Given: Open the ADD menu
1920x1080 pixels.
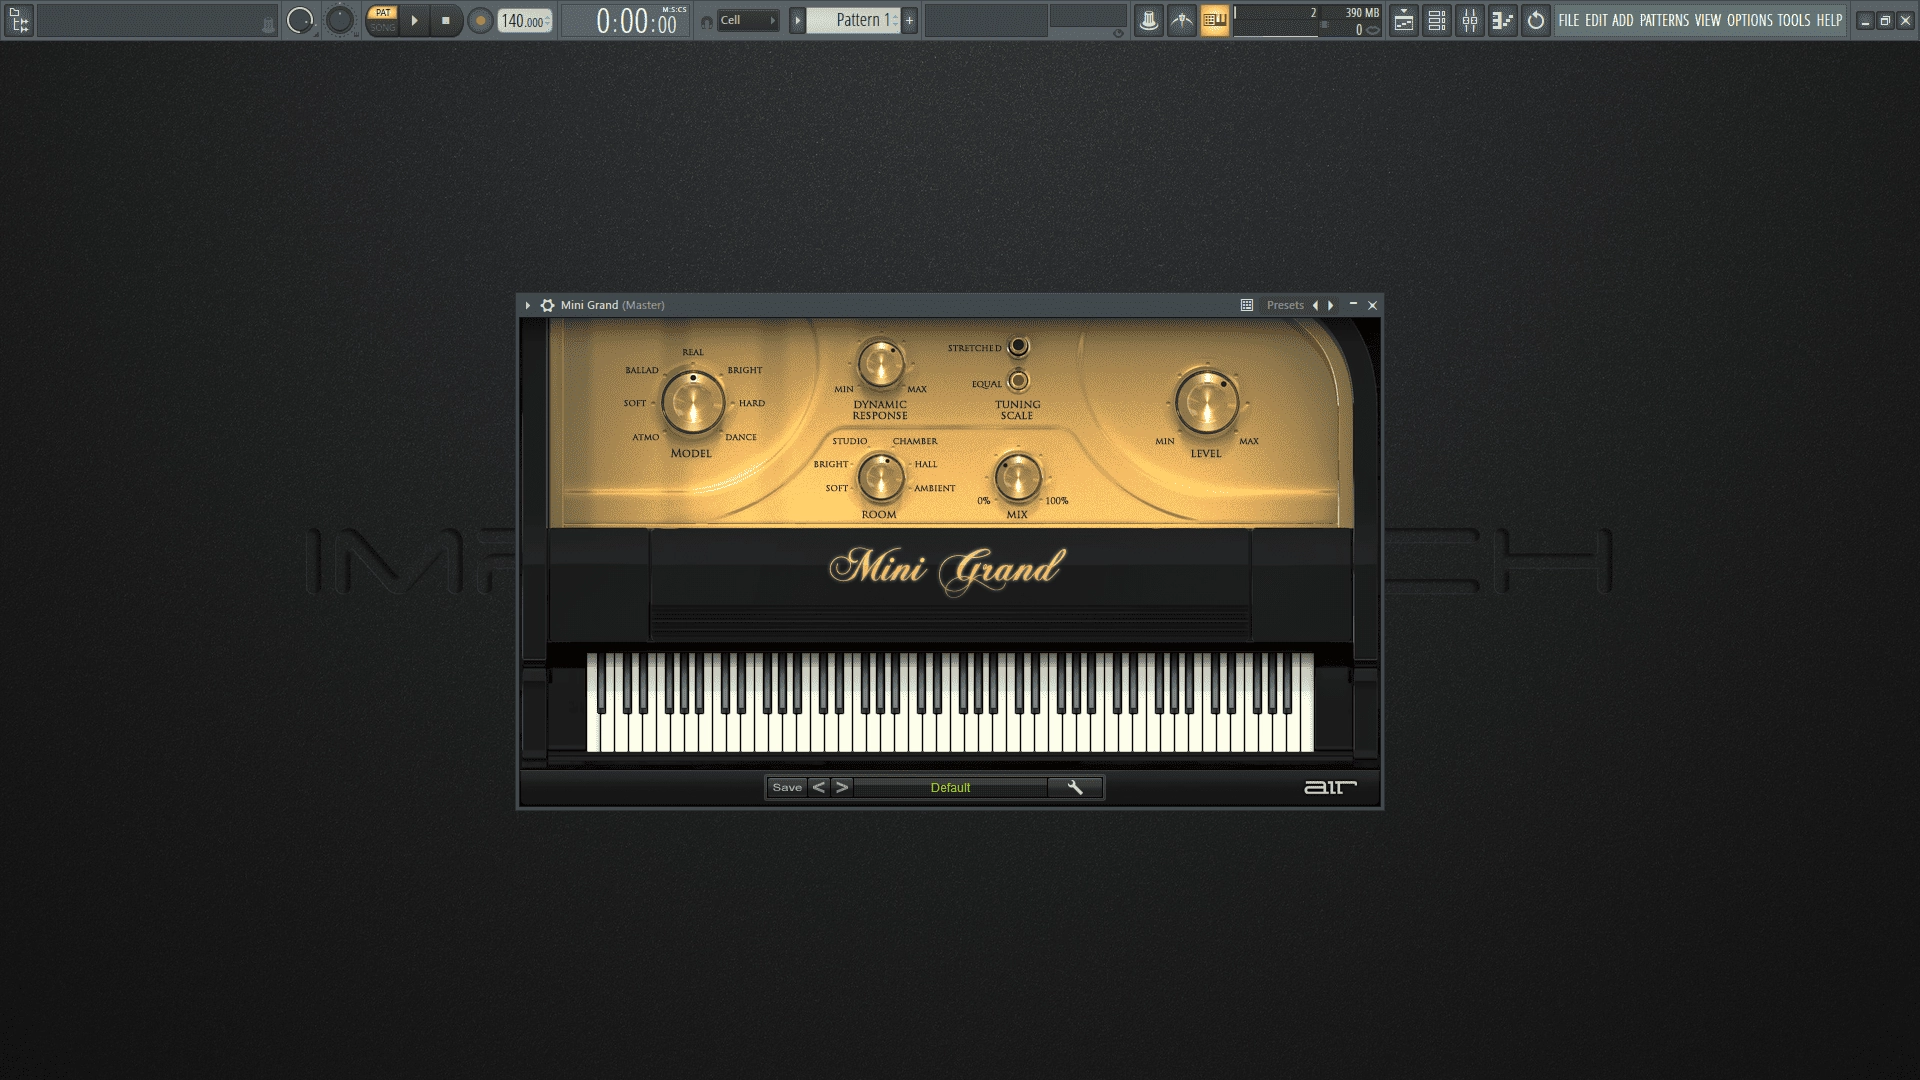Looking at the screenshot, I should click(x=1622, y=20).
